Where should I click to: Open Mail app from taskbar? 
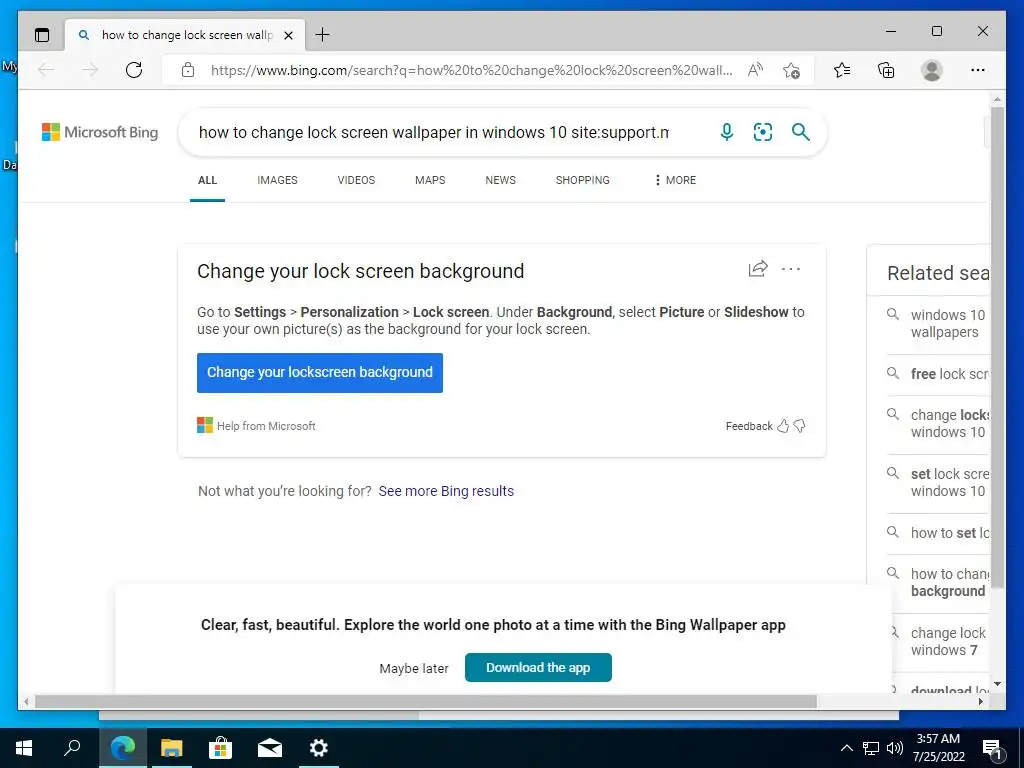click(x=270, y=748)
